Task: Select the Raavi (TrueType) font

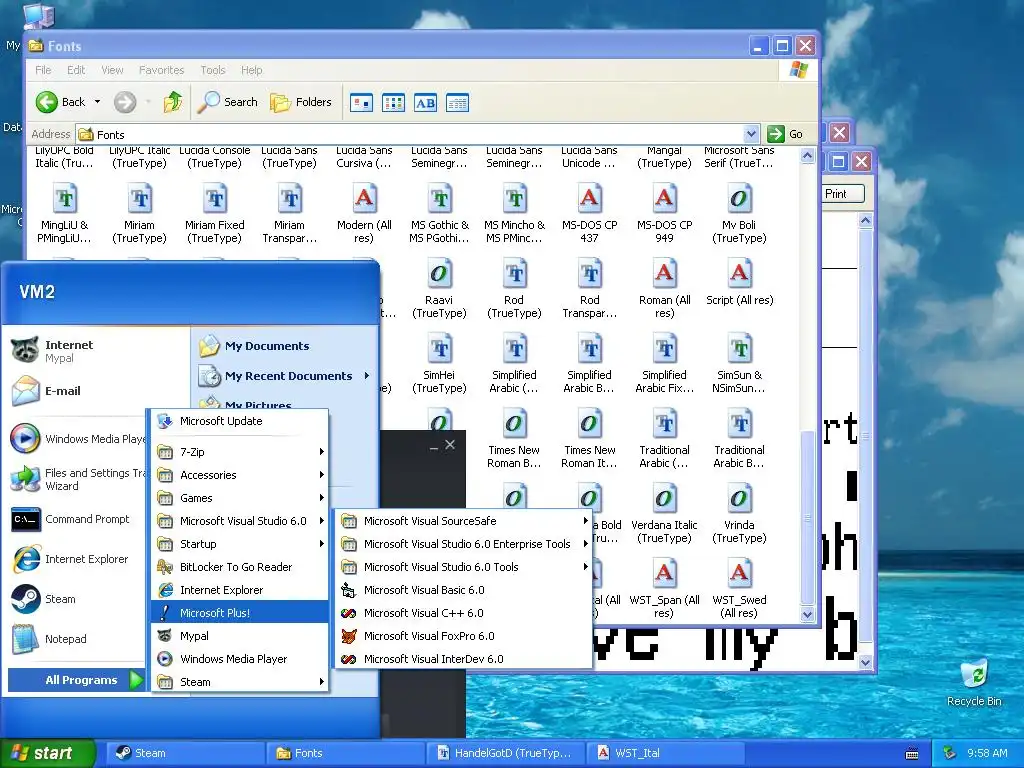Action: (x=439, y=288)
